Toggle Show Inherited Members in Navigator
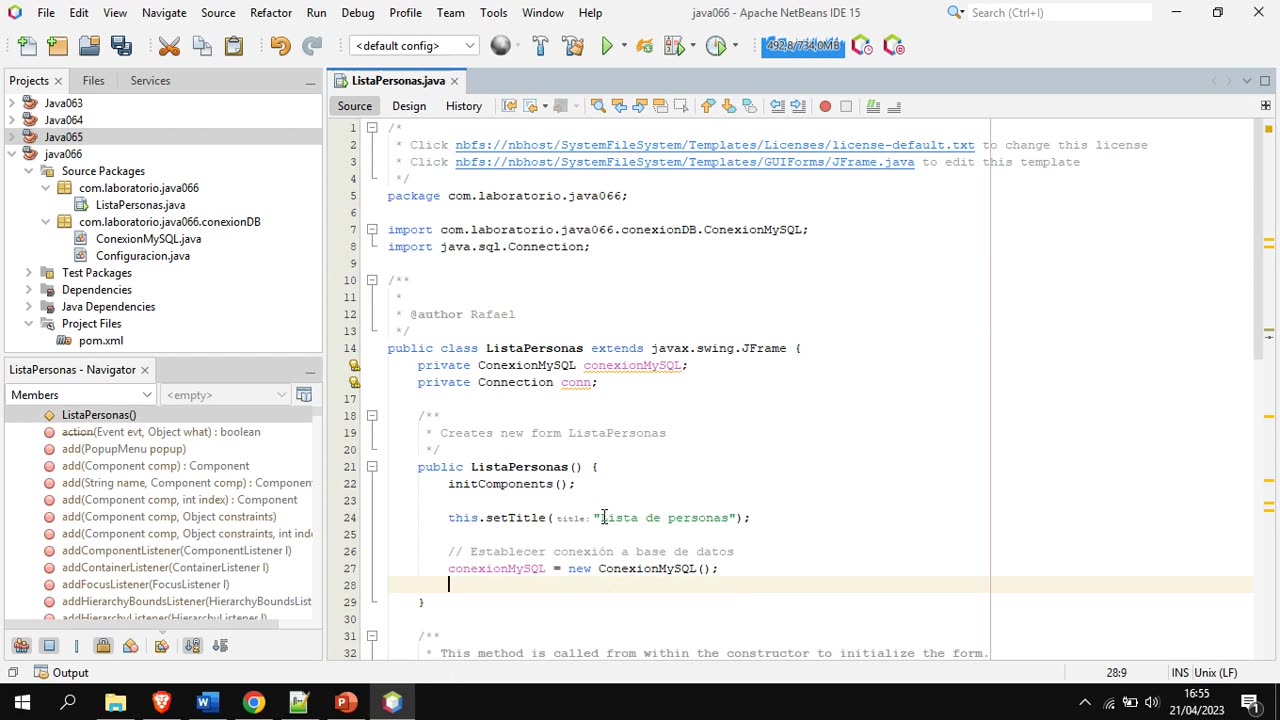 (x=21, y=646)
